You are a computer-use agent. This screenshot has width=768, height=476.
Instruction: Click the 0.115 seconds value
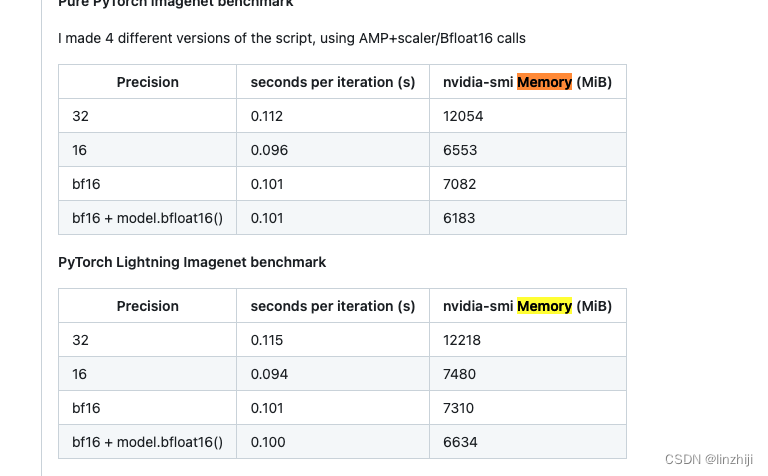(x=267, y=340)
